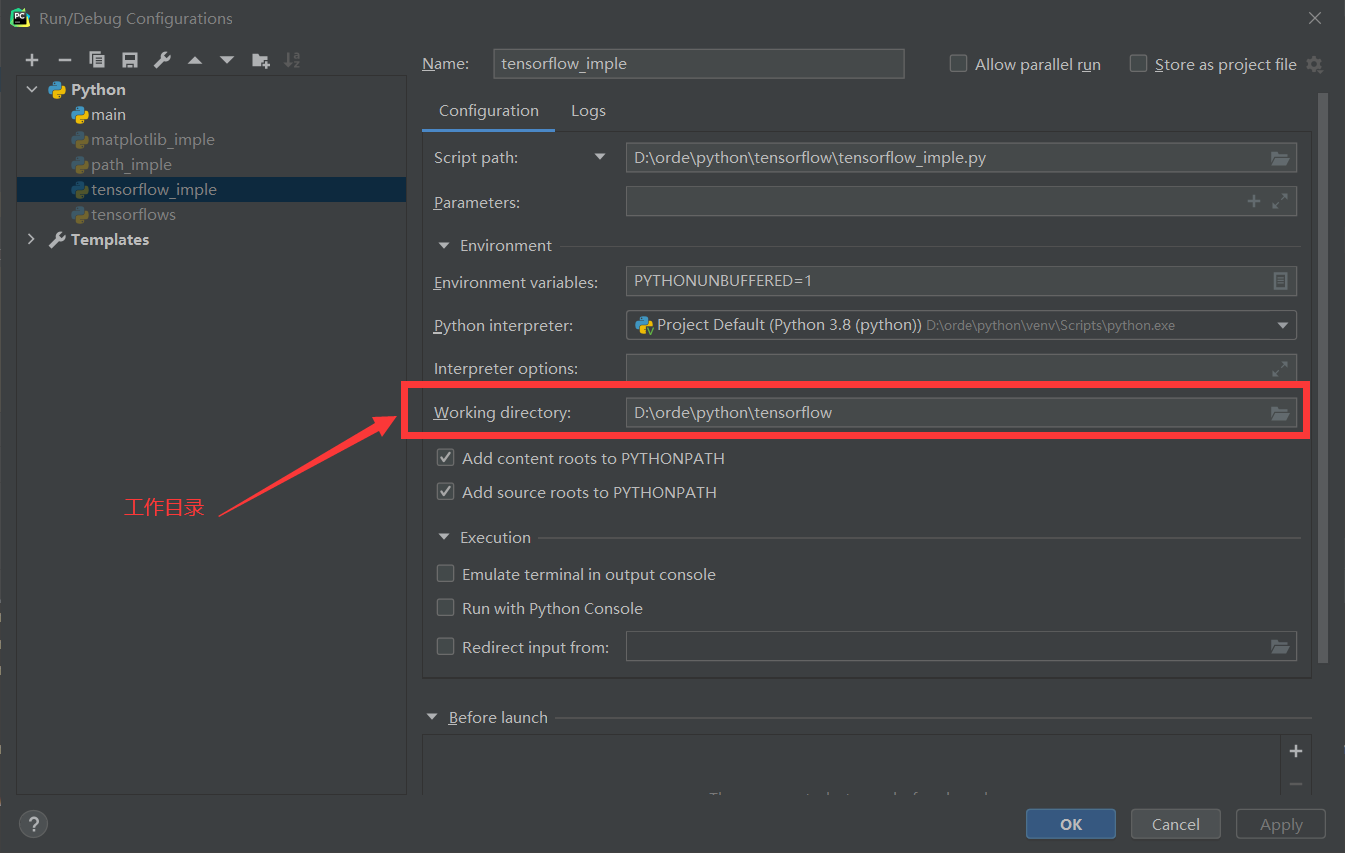Image resolution: width=1345 pixels, height=853 pixels.
Task: Expand the Interpreter options field
Action: point(1280,368)
